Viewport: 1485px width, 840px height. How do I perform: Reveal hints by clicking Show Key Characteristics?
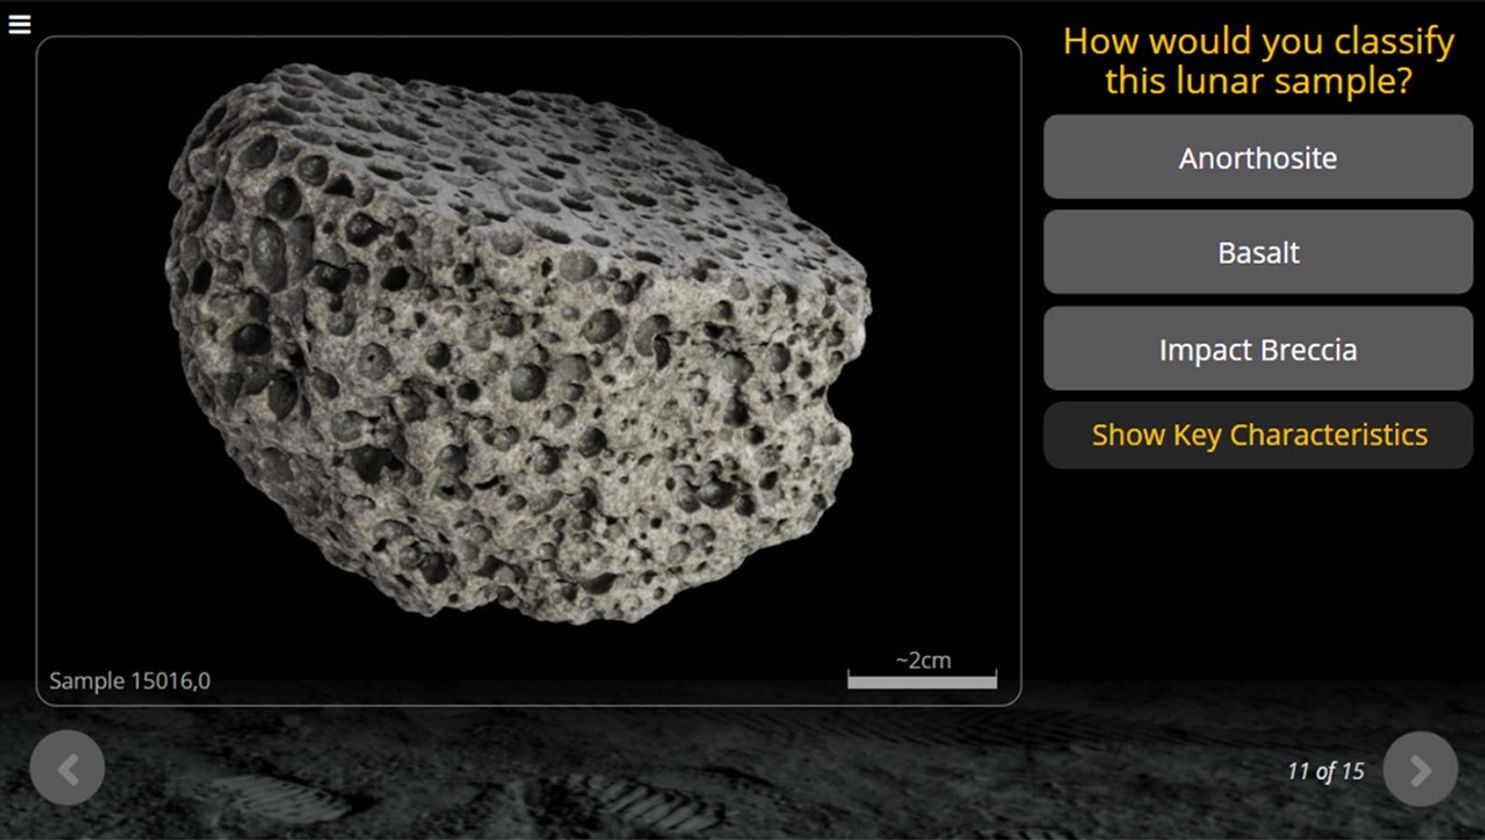click(1259, 434)
